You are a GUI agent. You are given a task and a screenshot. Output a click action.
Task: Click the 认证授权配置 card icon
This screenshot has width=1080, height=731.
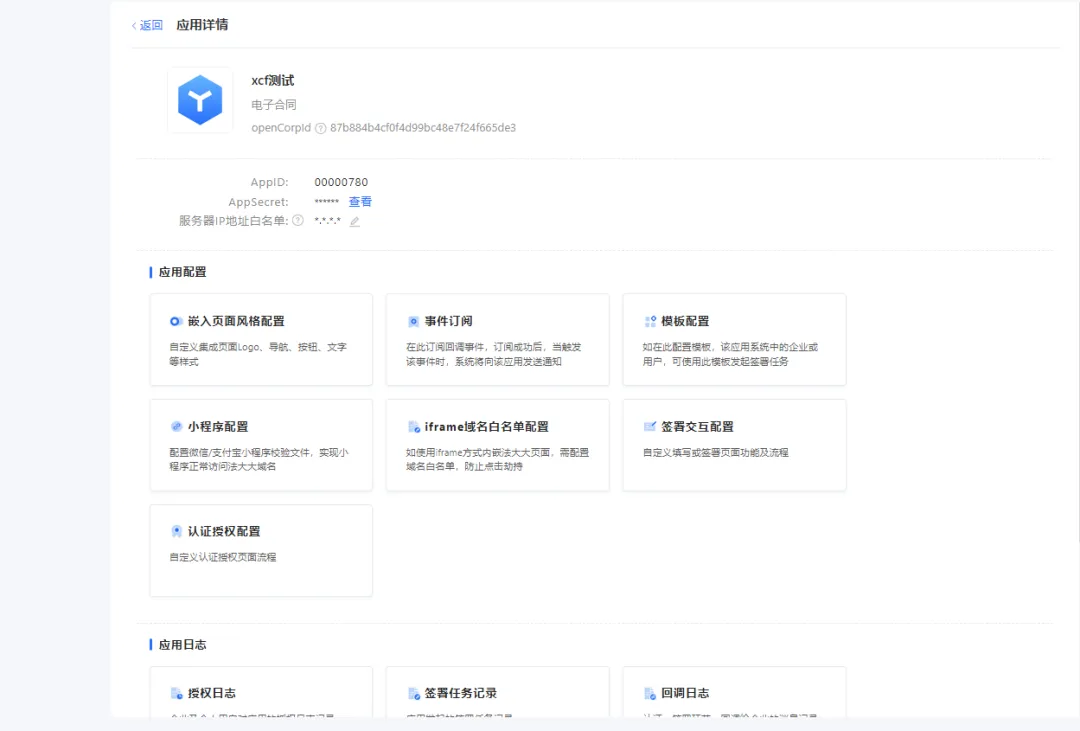pos(176,531)
